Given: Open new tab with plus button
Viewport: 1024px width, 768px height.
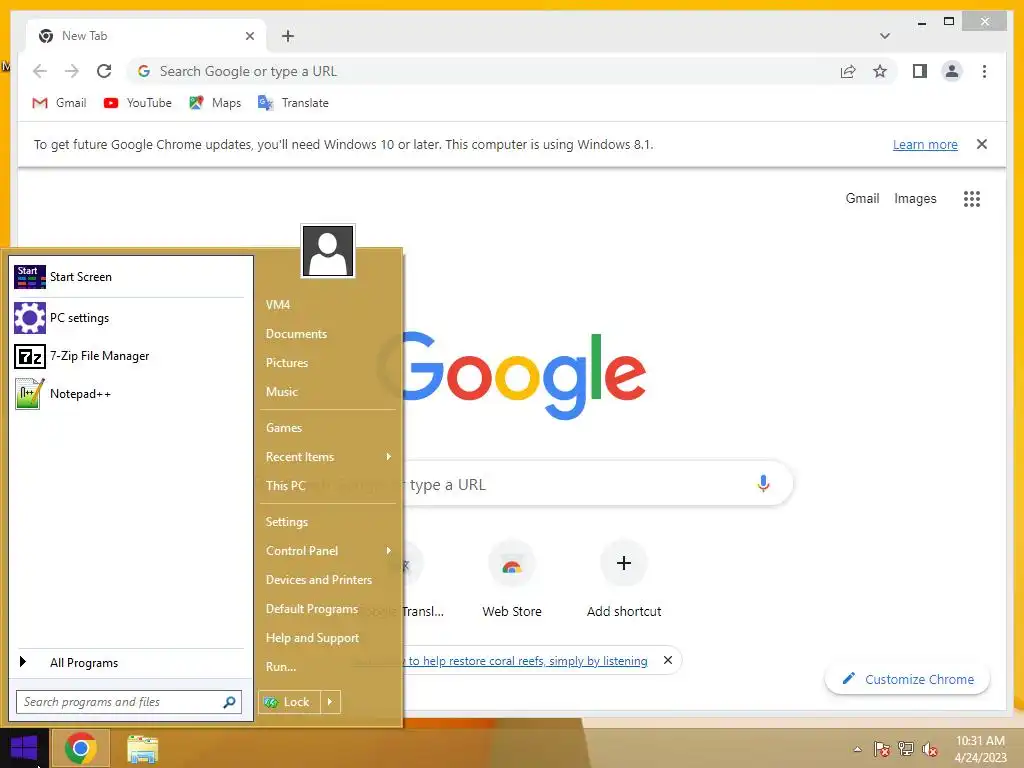Looking at the screenshot, I should tap(287, 36).
